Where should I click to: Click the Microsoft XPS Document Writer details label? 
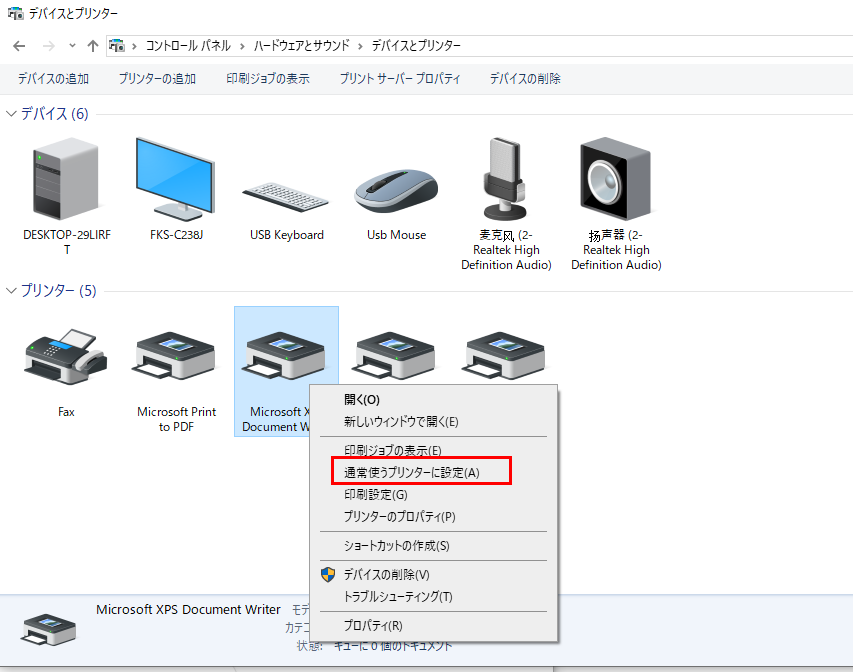click(188, 609)
